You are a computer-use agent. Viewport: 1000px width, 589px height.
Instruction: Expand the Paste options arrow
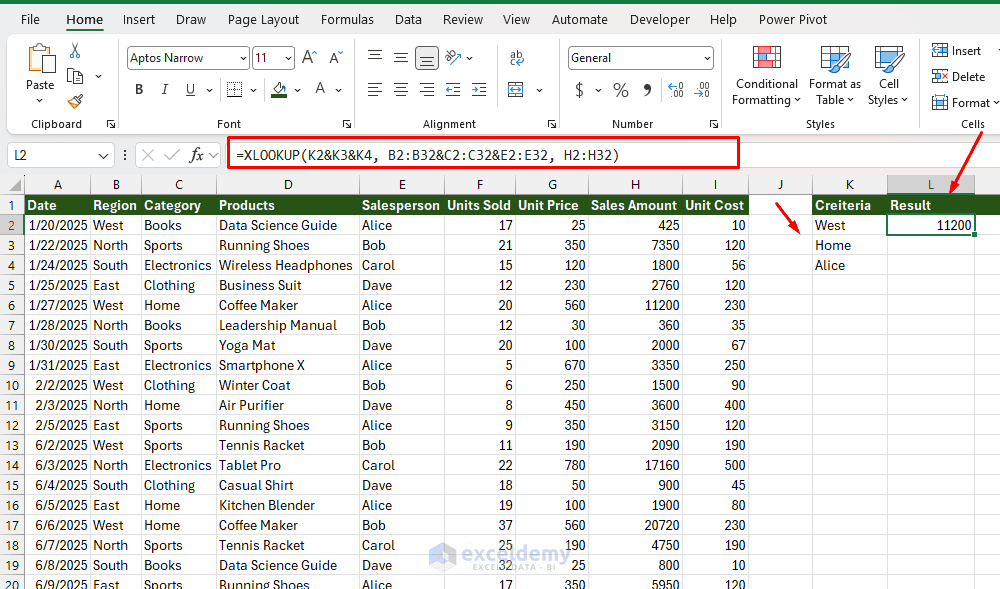pyautogui.click(x=40, y=101)
